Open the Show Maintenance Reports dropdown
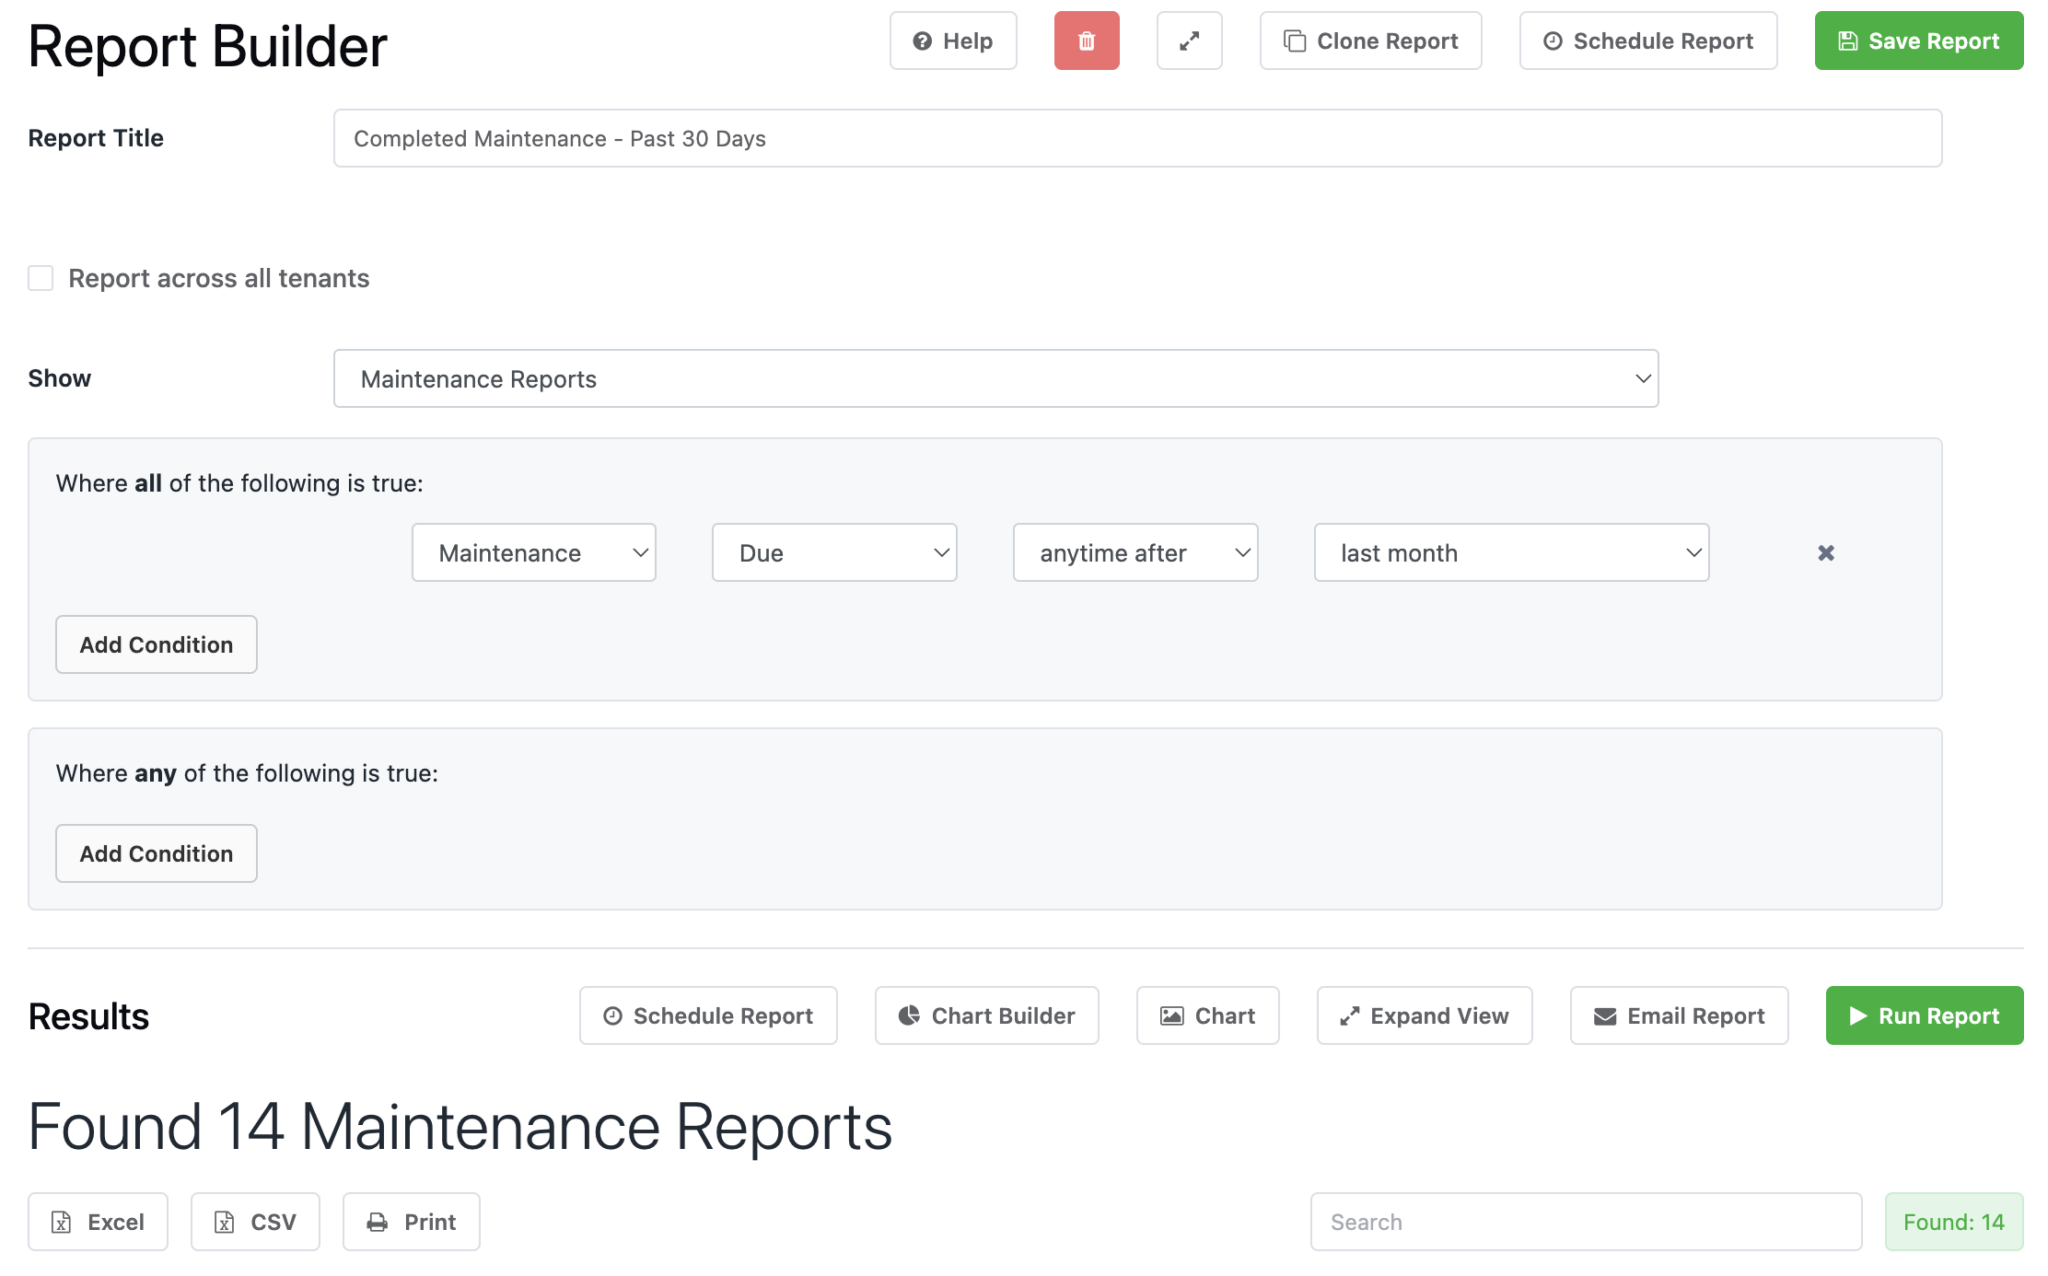 tap(995, 378)
